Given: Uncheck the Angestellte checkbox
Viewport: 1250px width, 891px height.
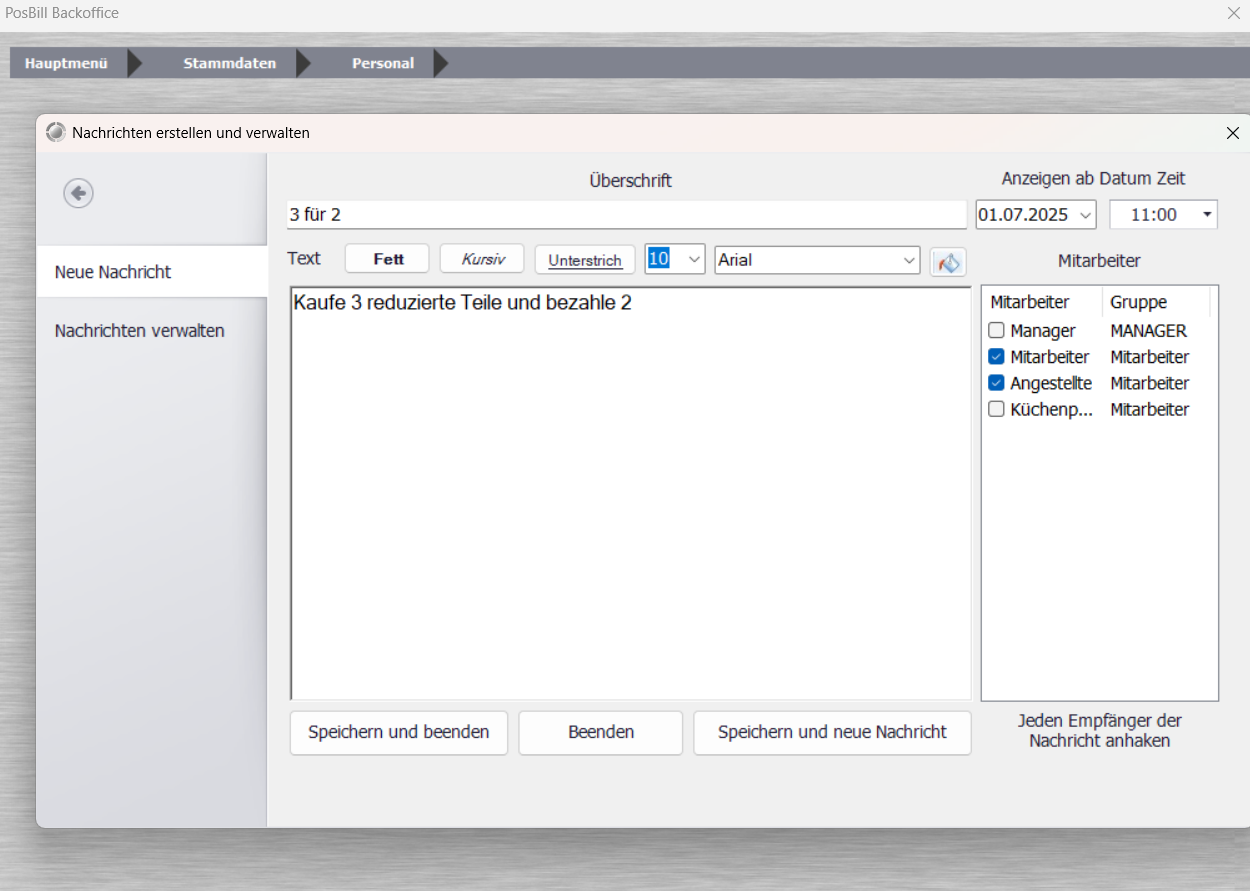Looking at the screenshot, I should [996, 383].
